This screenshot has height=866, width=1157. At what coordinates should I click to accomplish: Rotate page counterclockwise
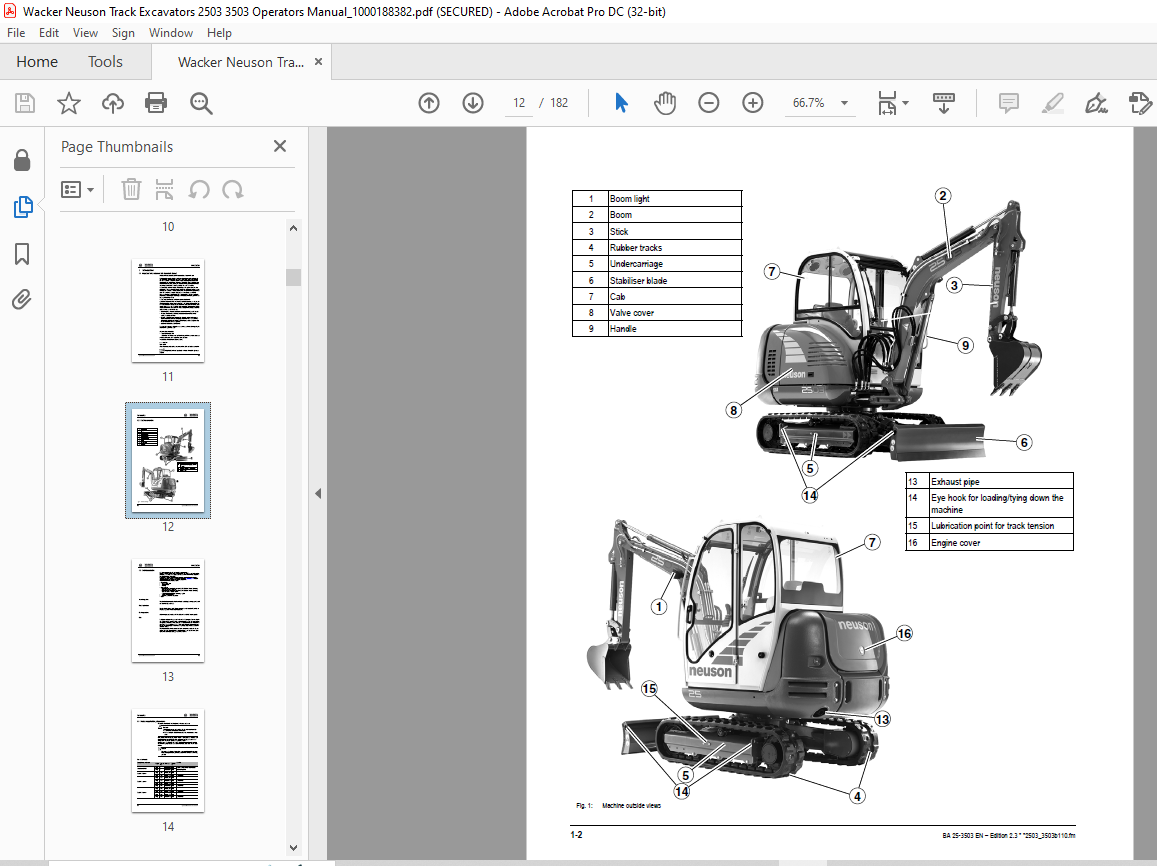click(198, 190)
